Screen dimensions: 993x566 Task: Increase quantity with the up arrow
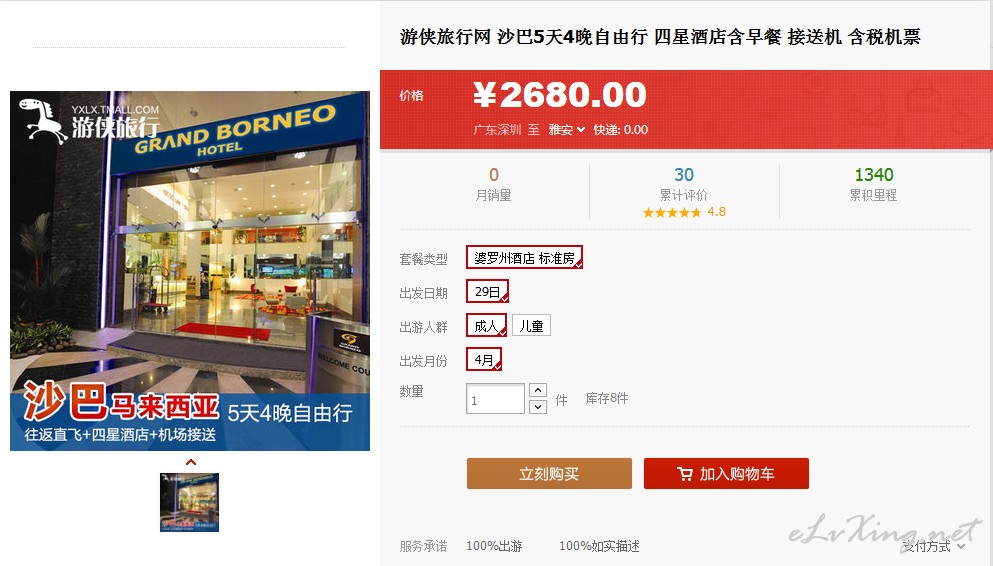tap(538, 390)
